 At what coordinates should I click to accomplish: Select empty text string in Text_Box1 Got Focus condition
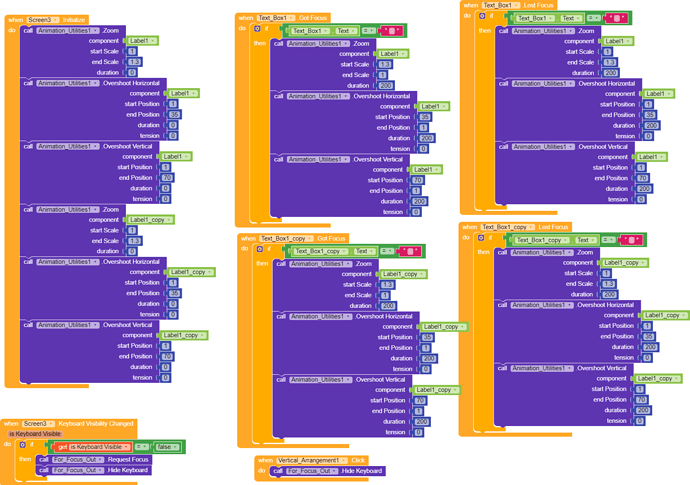coord(391,31)
